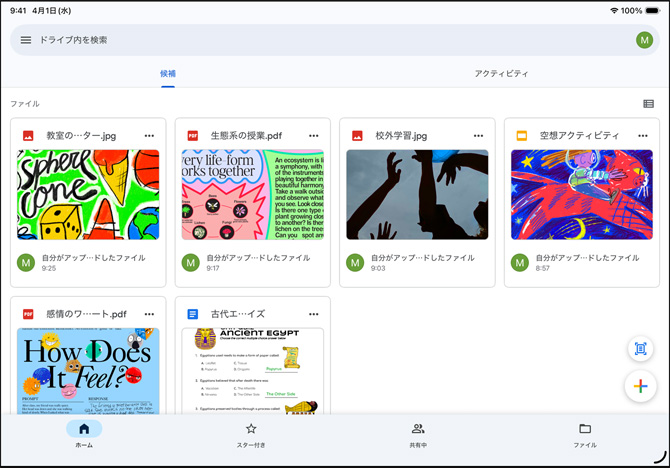
Task: Switch to the アクティビティ tab
Action: coord(501,74)
